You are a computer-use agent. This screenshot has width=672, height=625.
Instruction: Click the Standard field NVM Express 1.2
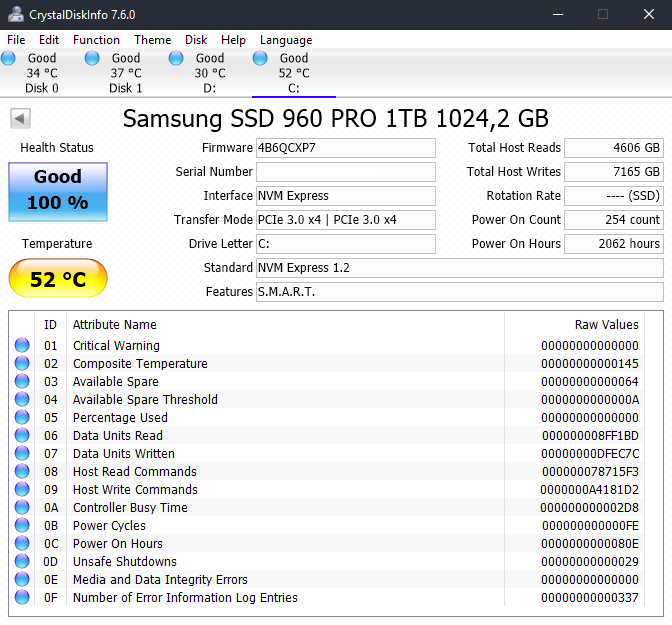click(460, 268)
